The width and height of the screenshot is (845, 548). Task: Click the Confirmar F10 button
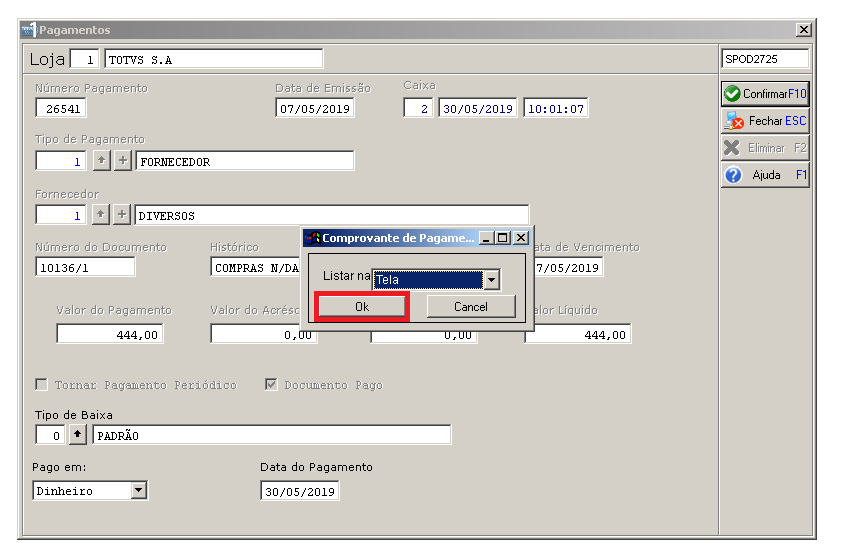[765, 94]
